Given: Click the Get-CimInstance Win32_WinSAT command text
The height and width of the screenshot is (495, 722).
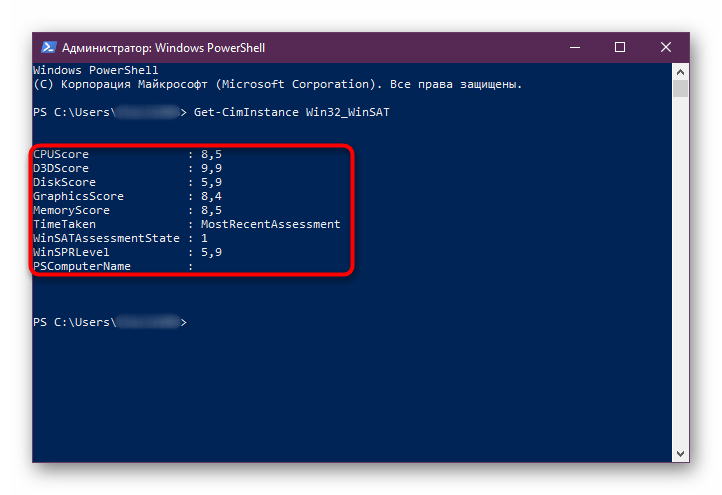Looking at the screenshot, I should pyautogui.click(x=291, y=112).
